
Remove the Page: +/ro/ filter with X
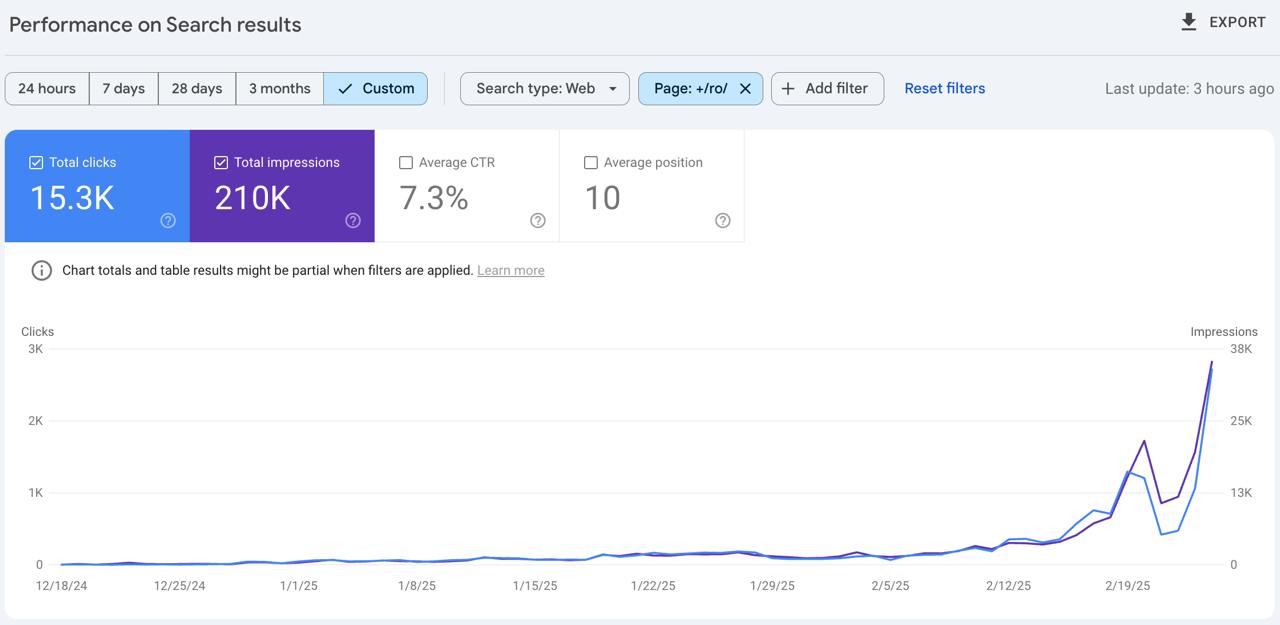(745, 88)
